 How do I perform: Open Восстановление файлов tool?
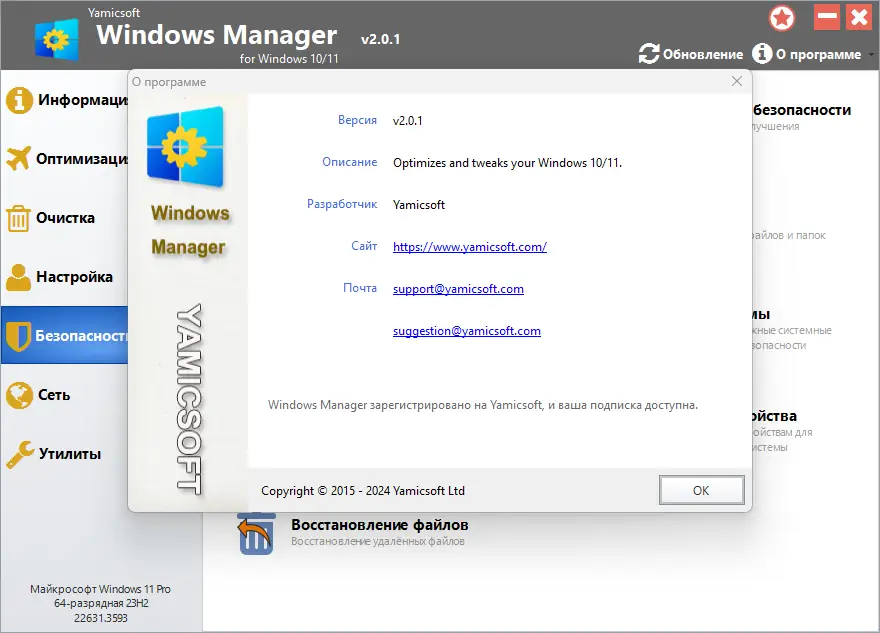379,525
